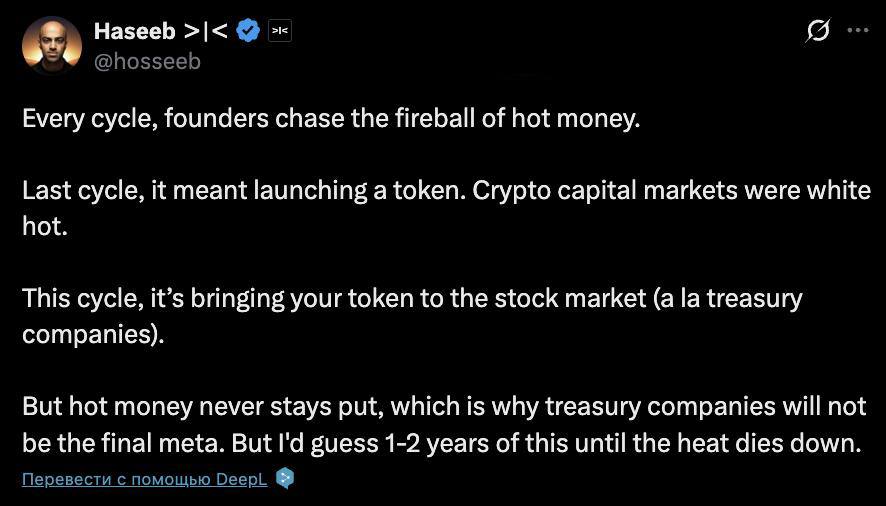Screen dimensions: 886x506
Task: Click the phrase "1-2 years" in the tweet
Action: (456, 443)
